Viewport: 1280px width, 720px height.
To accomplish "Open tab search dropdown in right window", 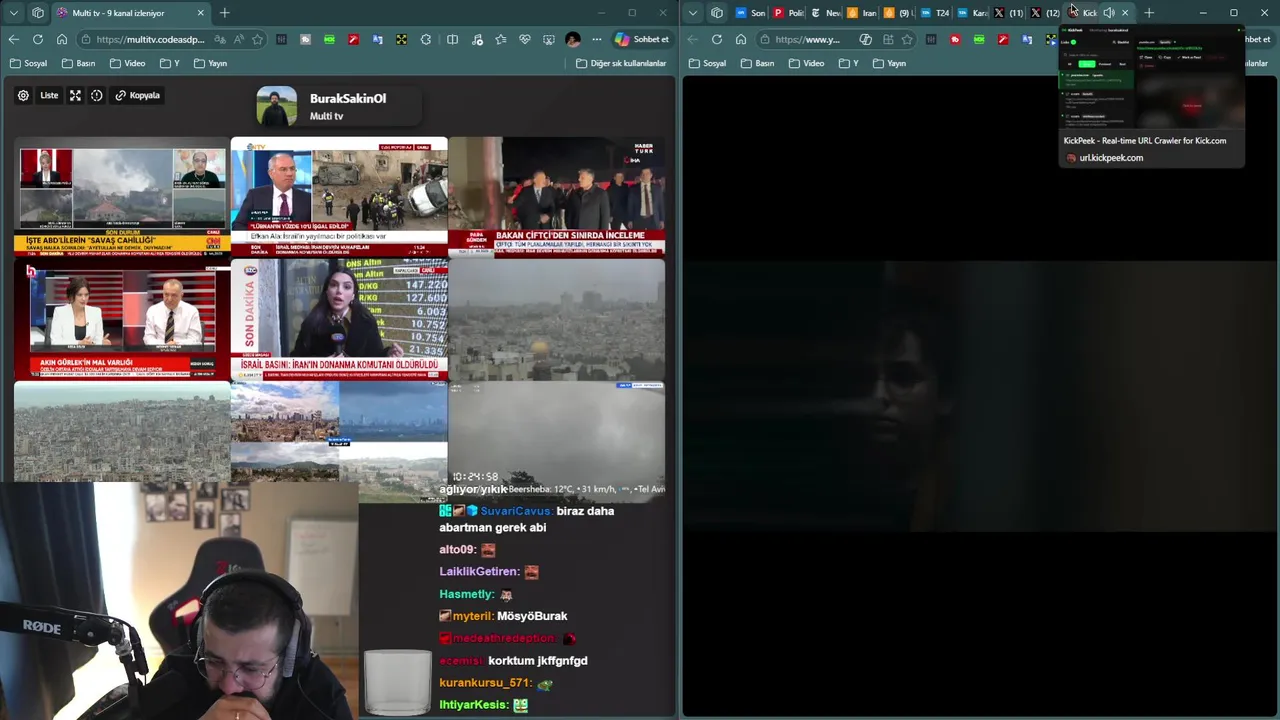I will [x=693, y=13].
